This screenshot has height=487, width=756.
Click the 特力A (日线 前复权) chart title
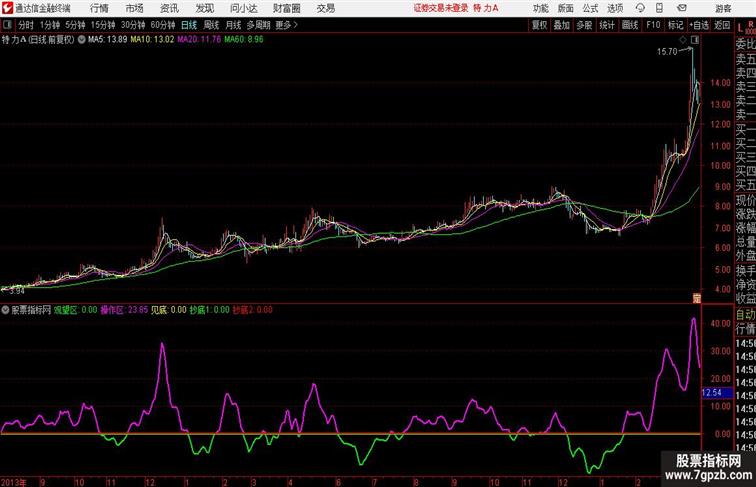tap(38, 40)
